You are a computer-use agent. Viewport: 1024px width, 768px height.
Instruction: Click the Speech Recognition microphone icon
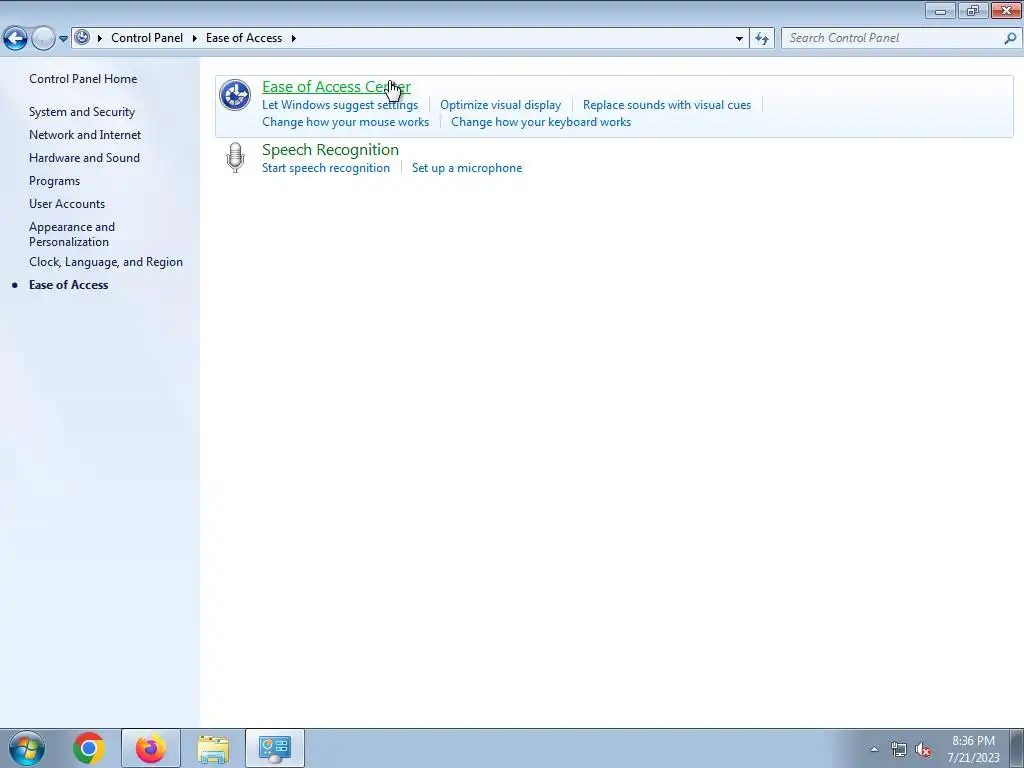pos(235,157)
